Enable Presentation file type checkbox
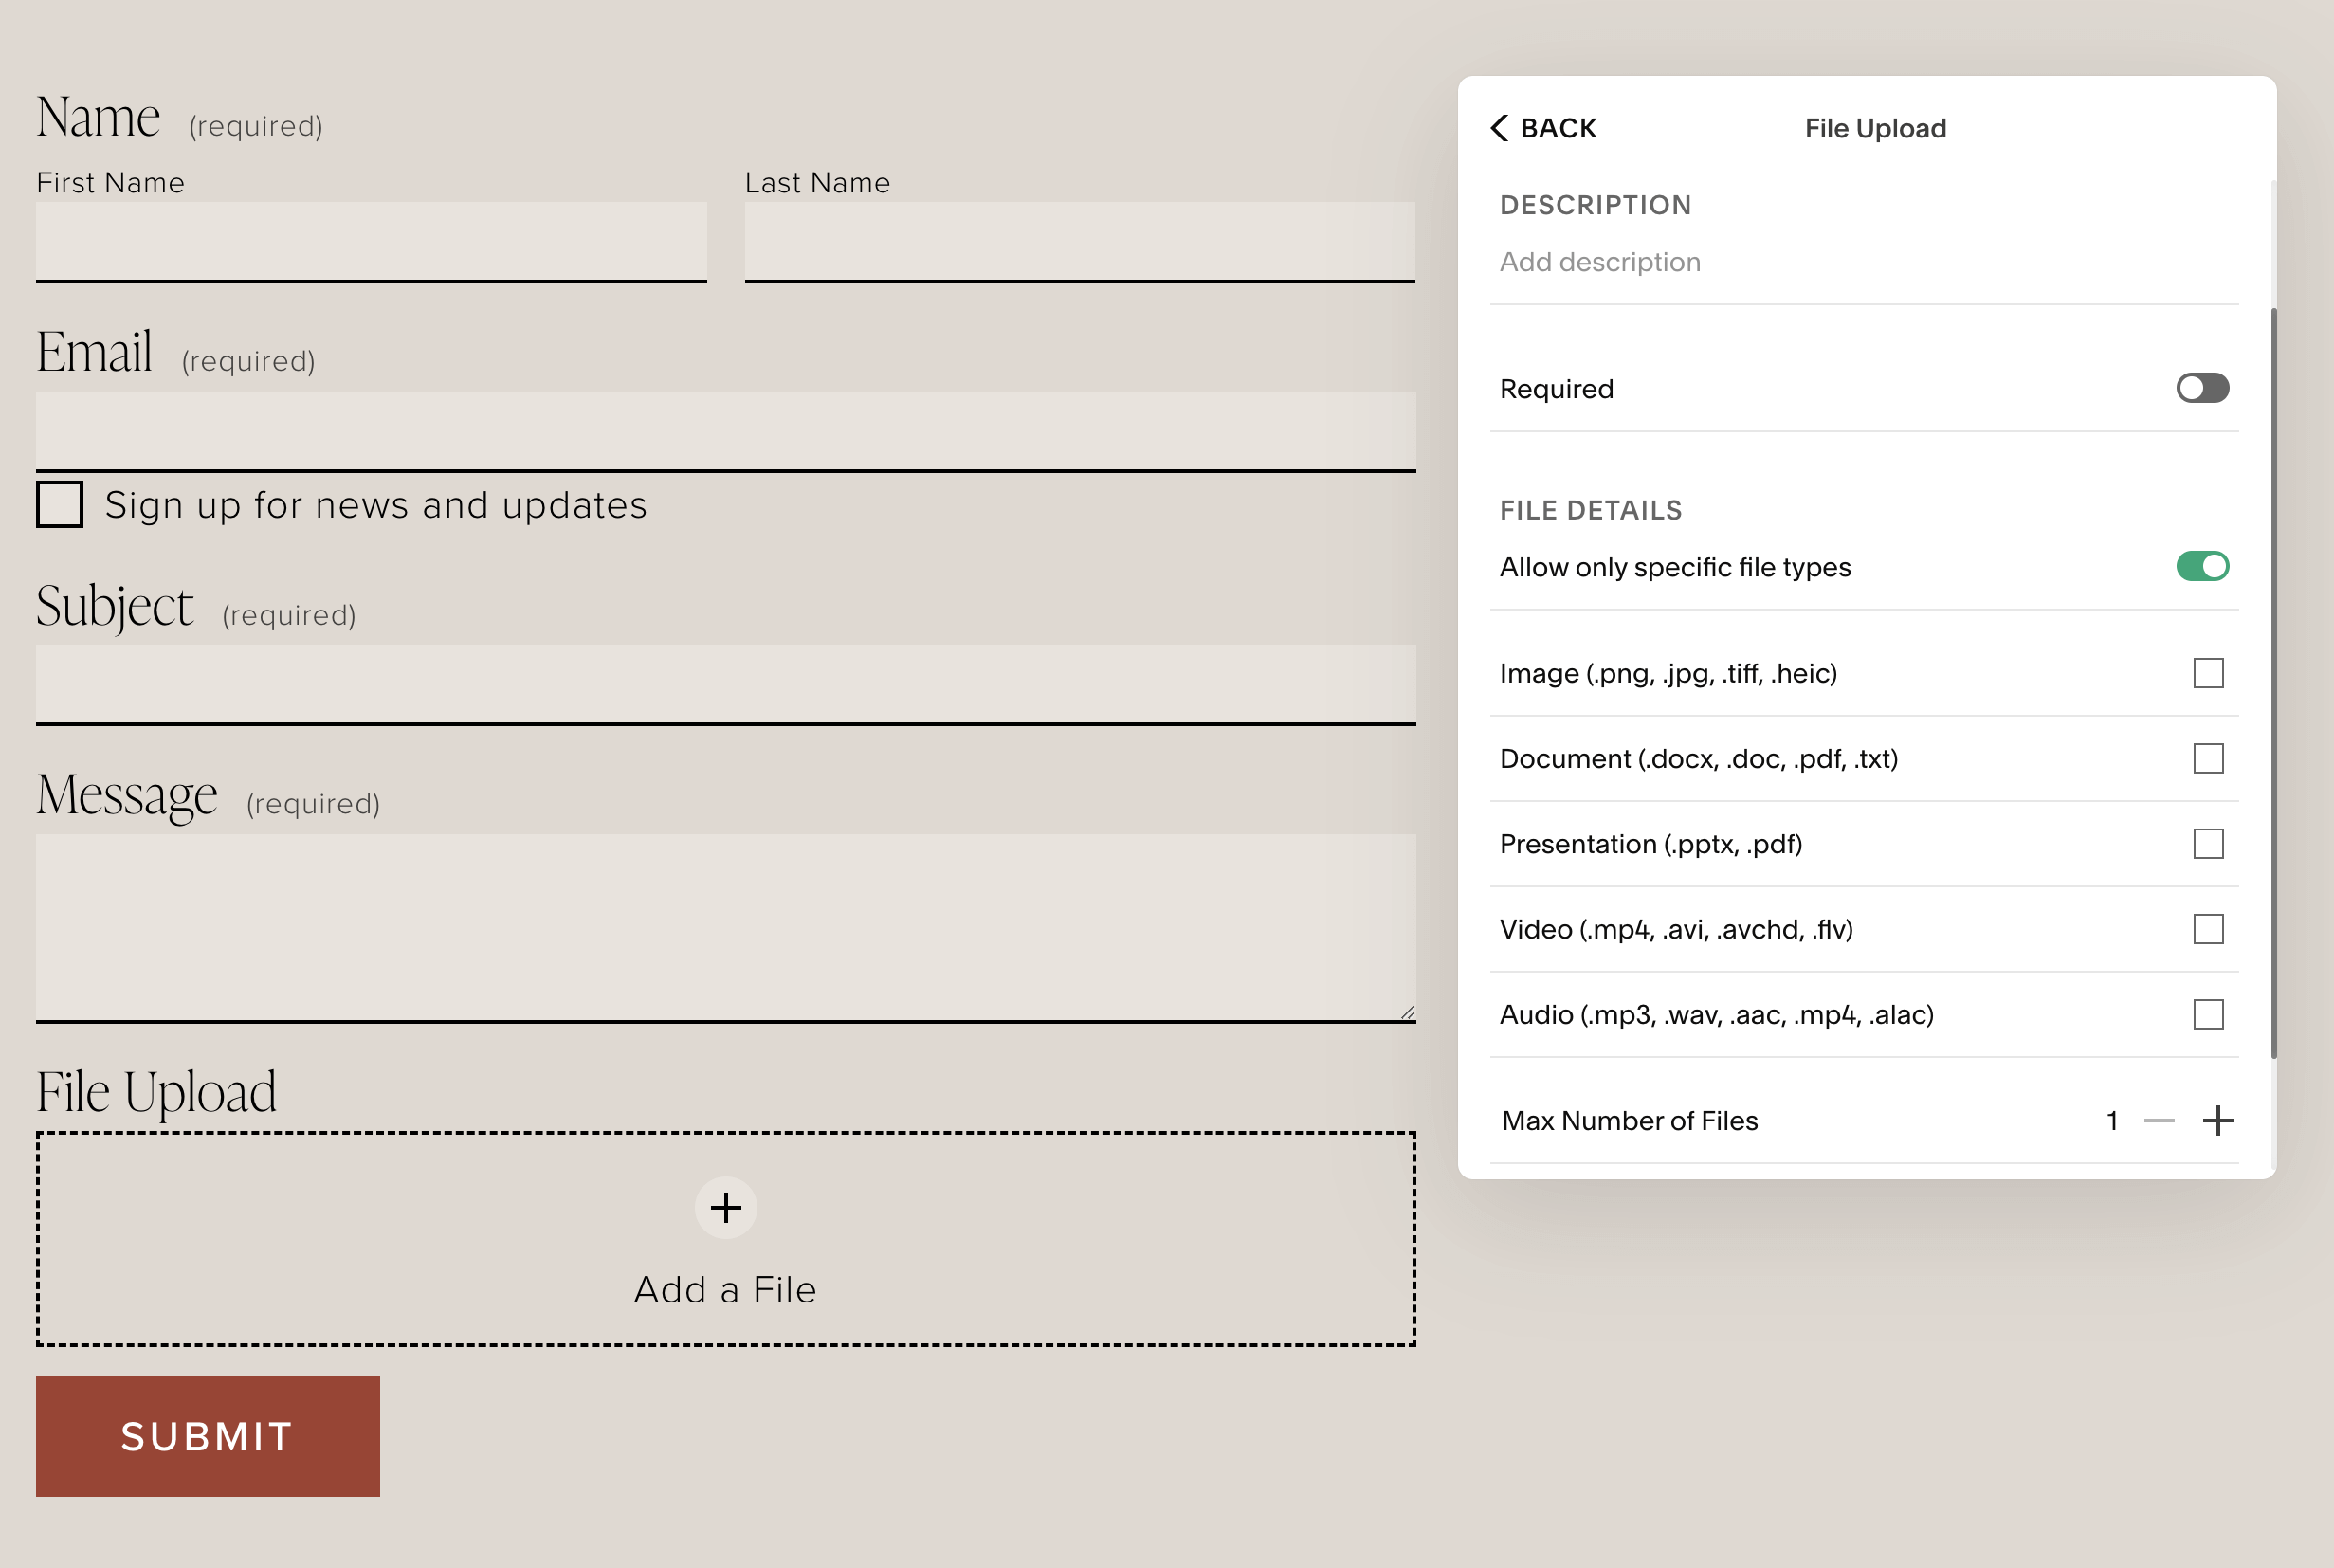Viewport: 2334px width, 1568px height. [x=2208, y=844]
